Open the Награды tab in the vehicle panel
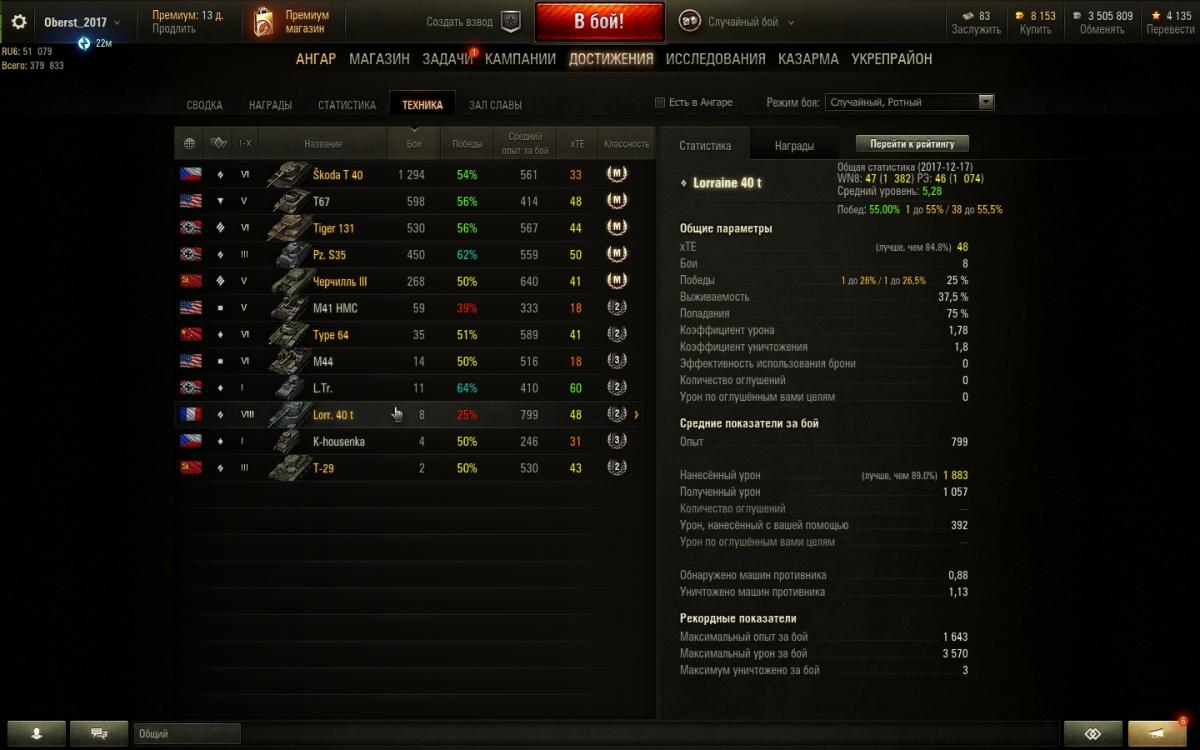The image size is (1200, 750). click(x=794, y=145)
